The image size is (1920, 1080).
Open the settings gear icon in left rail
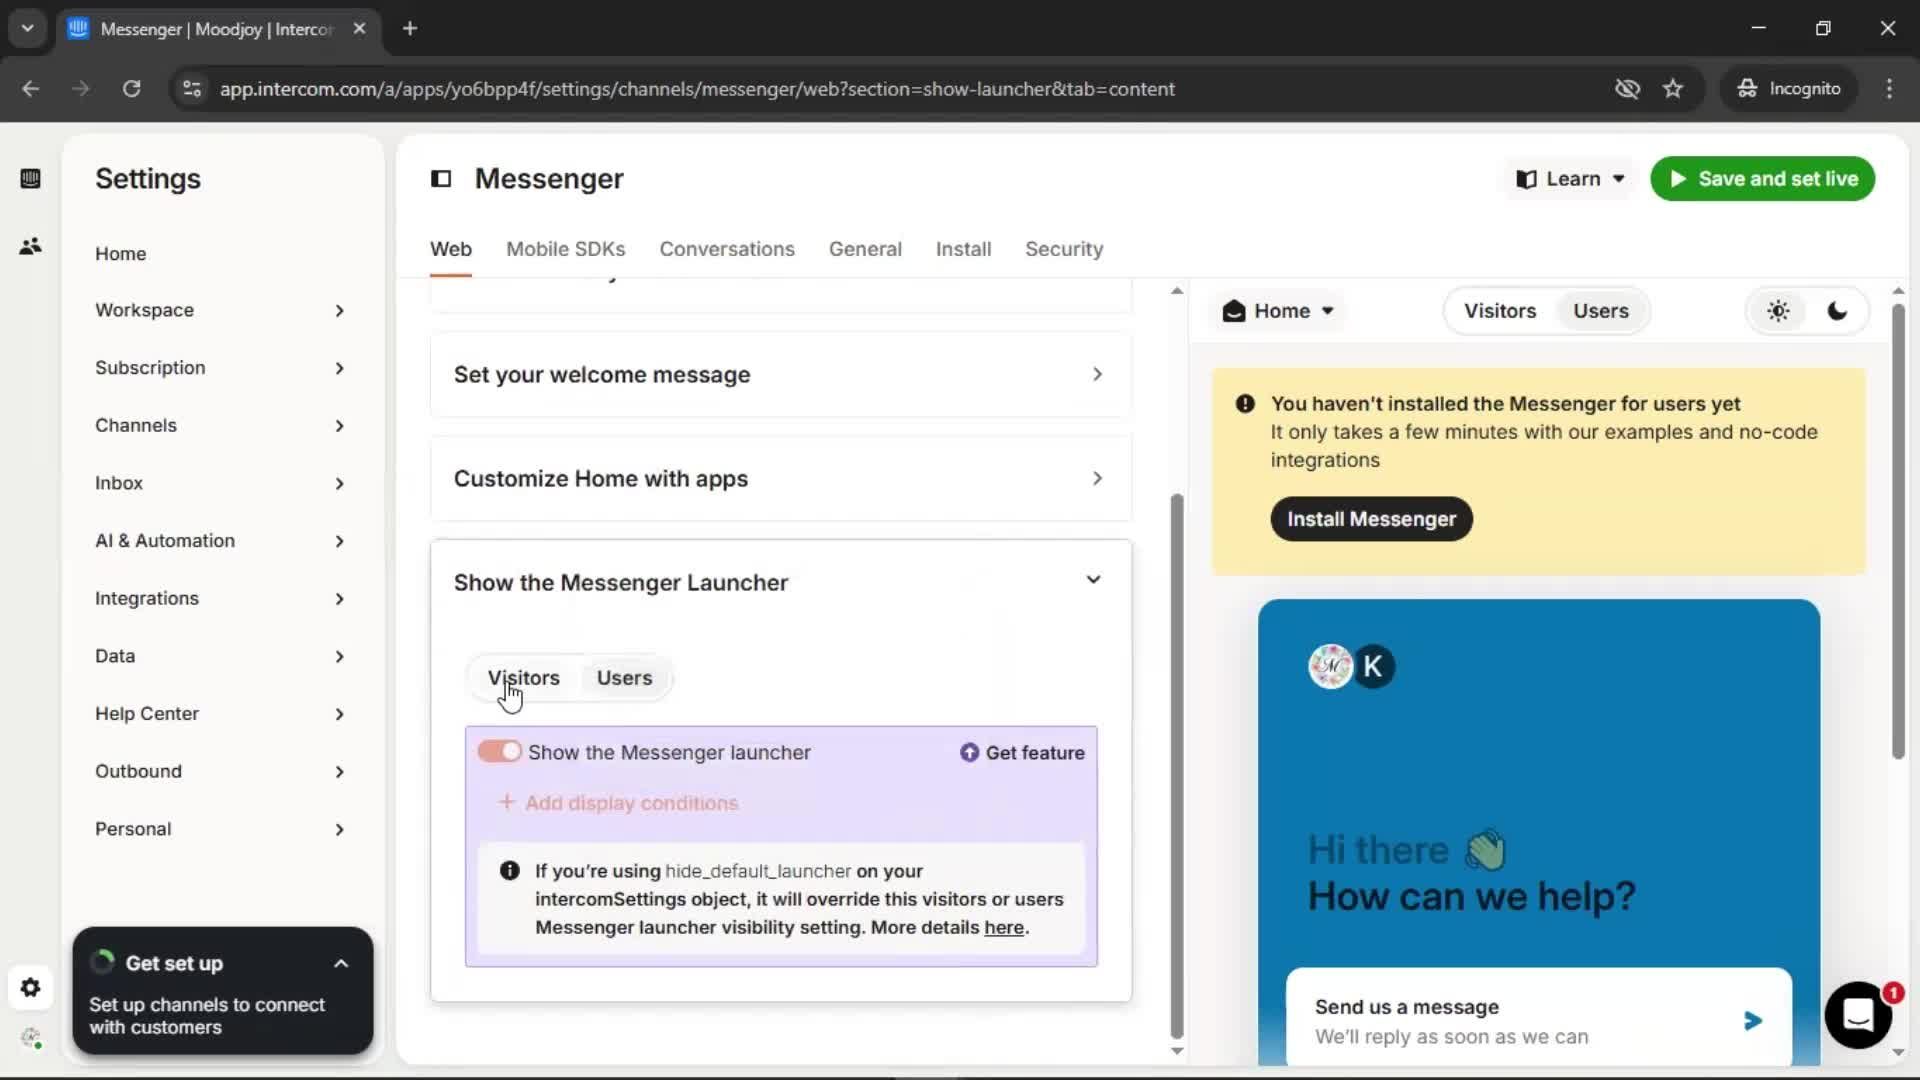[30, 988]
